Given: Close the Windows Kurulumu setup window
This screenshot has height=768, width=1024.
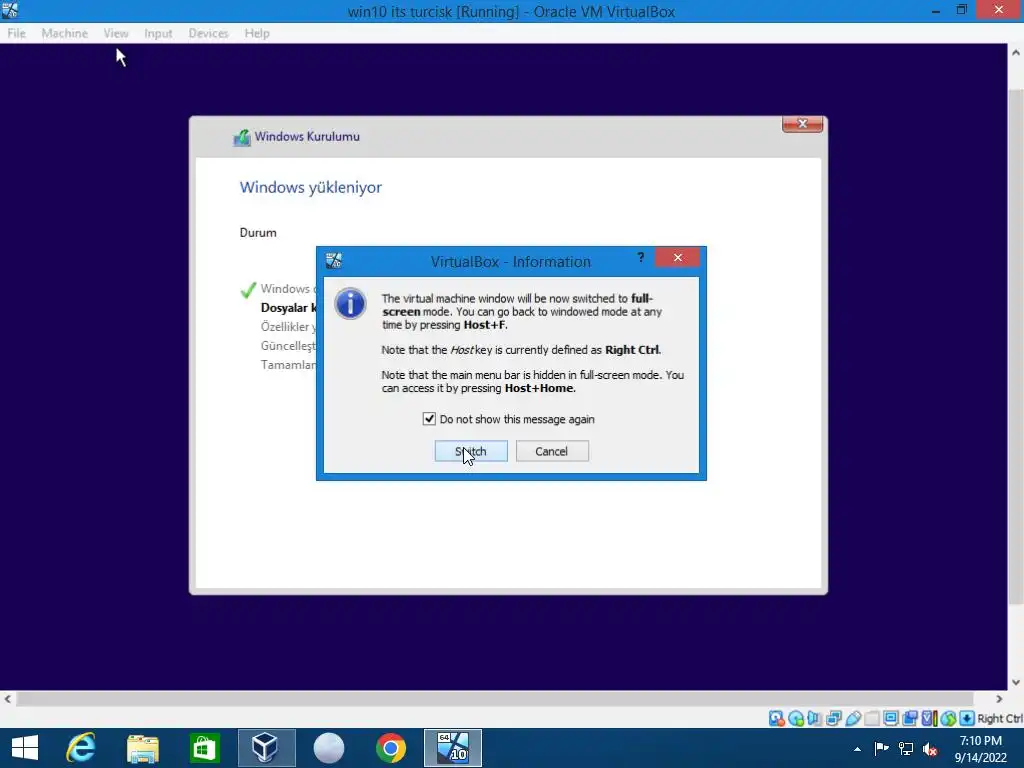Looking at the screenshot, I should [803, 123].
